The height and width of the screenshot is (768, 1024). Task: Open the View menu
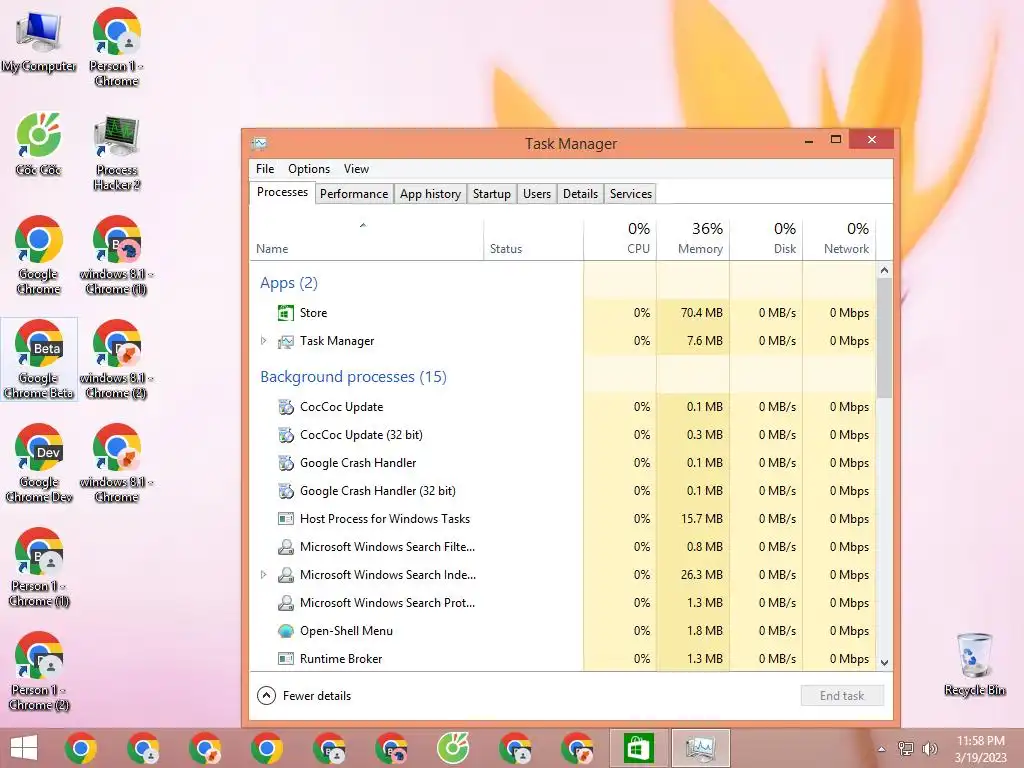pos(357,168)
